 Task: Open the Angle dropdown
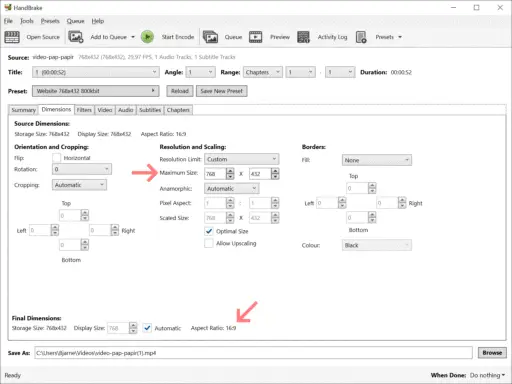(200, 72)
